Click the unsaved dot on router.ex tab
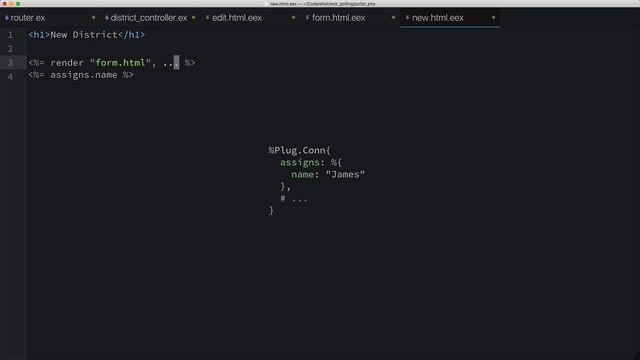This screenshot has height=360, width=640. point(93,18)
